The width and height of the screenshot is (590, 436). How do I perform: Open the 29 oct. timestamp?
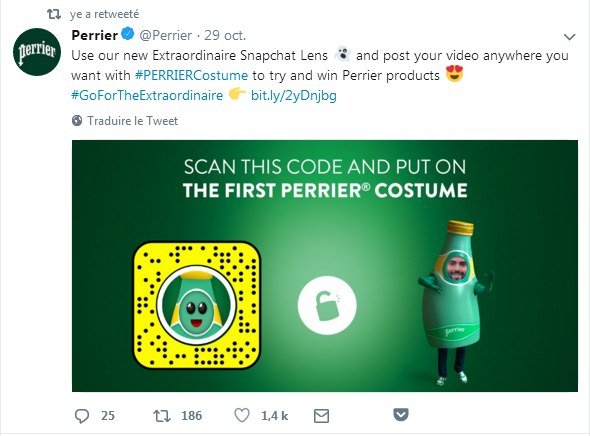(225, 35)
